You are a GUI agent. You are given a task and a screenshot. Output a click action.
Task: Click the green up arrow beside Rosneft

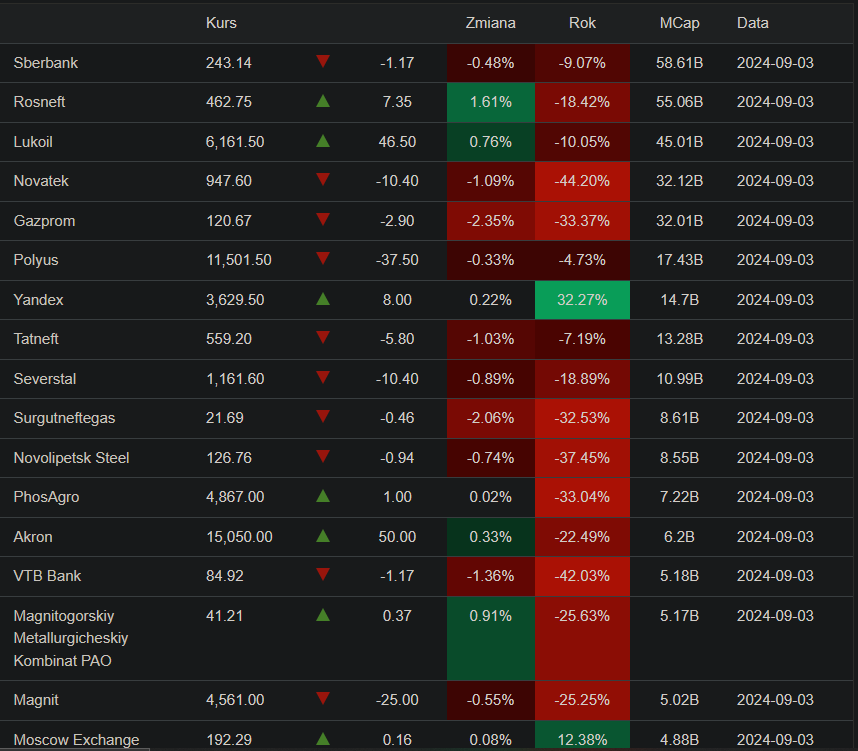point(322,101)
